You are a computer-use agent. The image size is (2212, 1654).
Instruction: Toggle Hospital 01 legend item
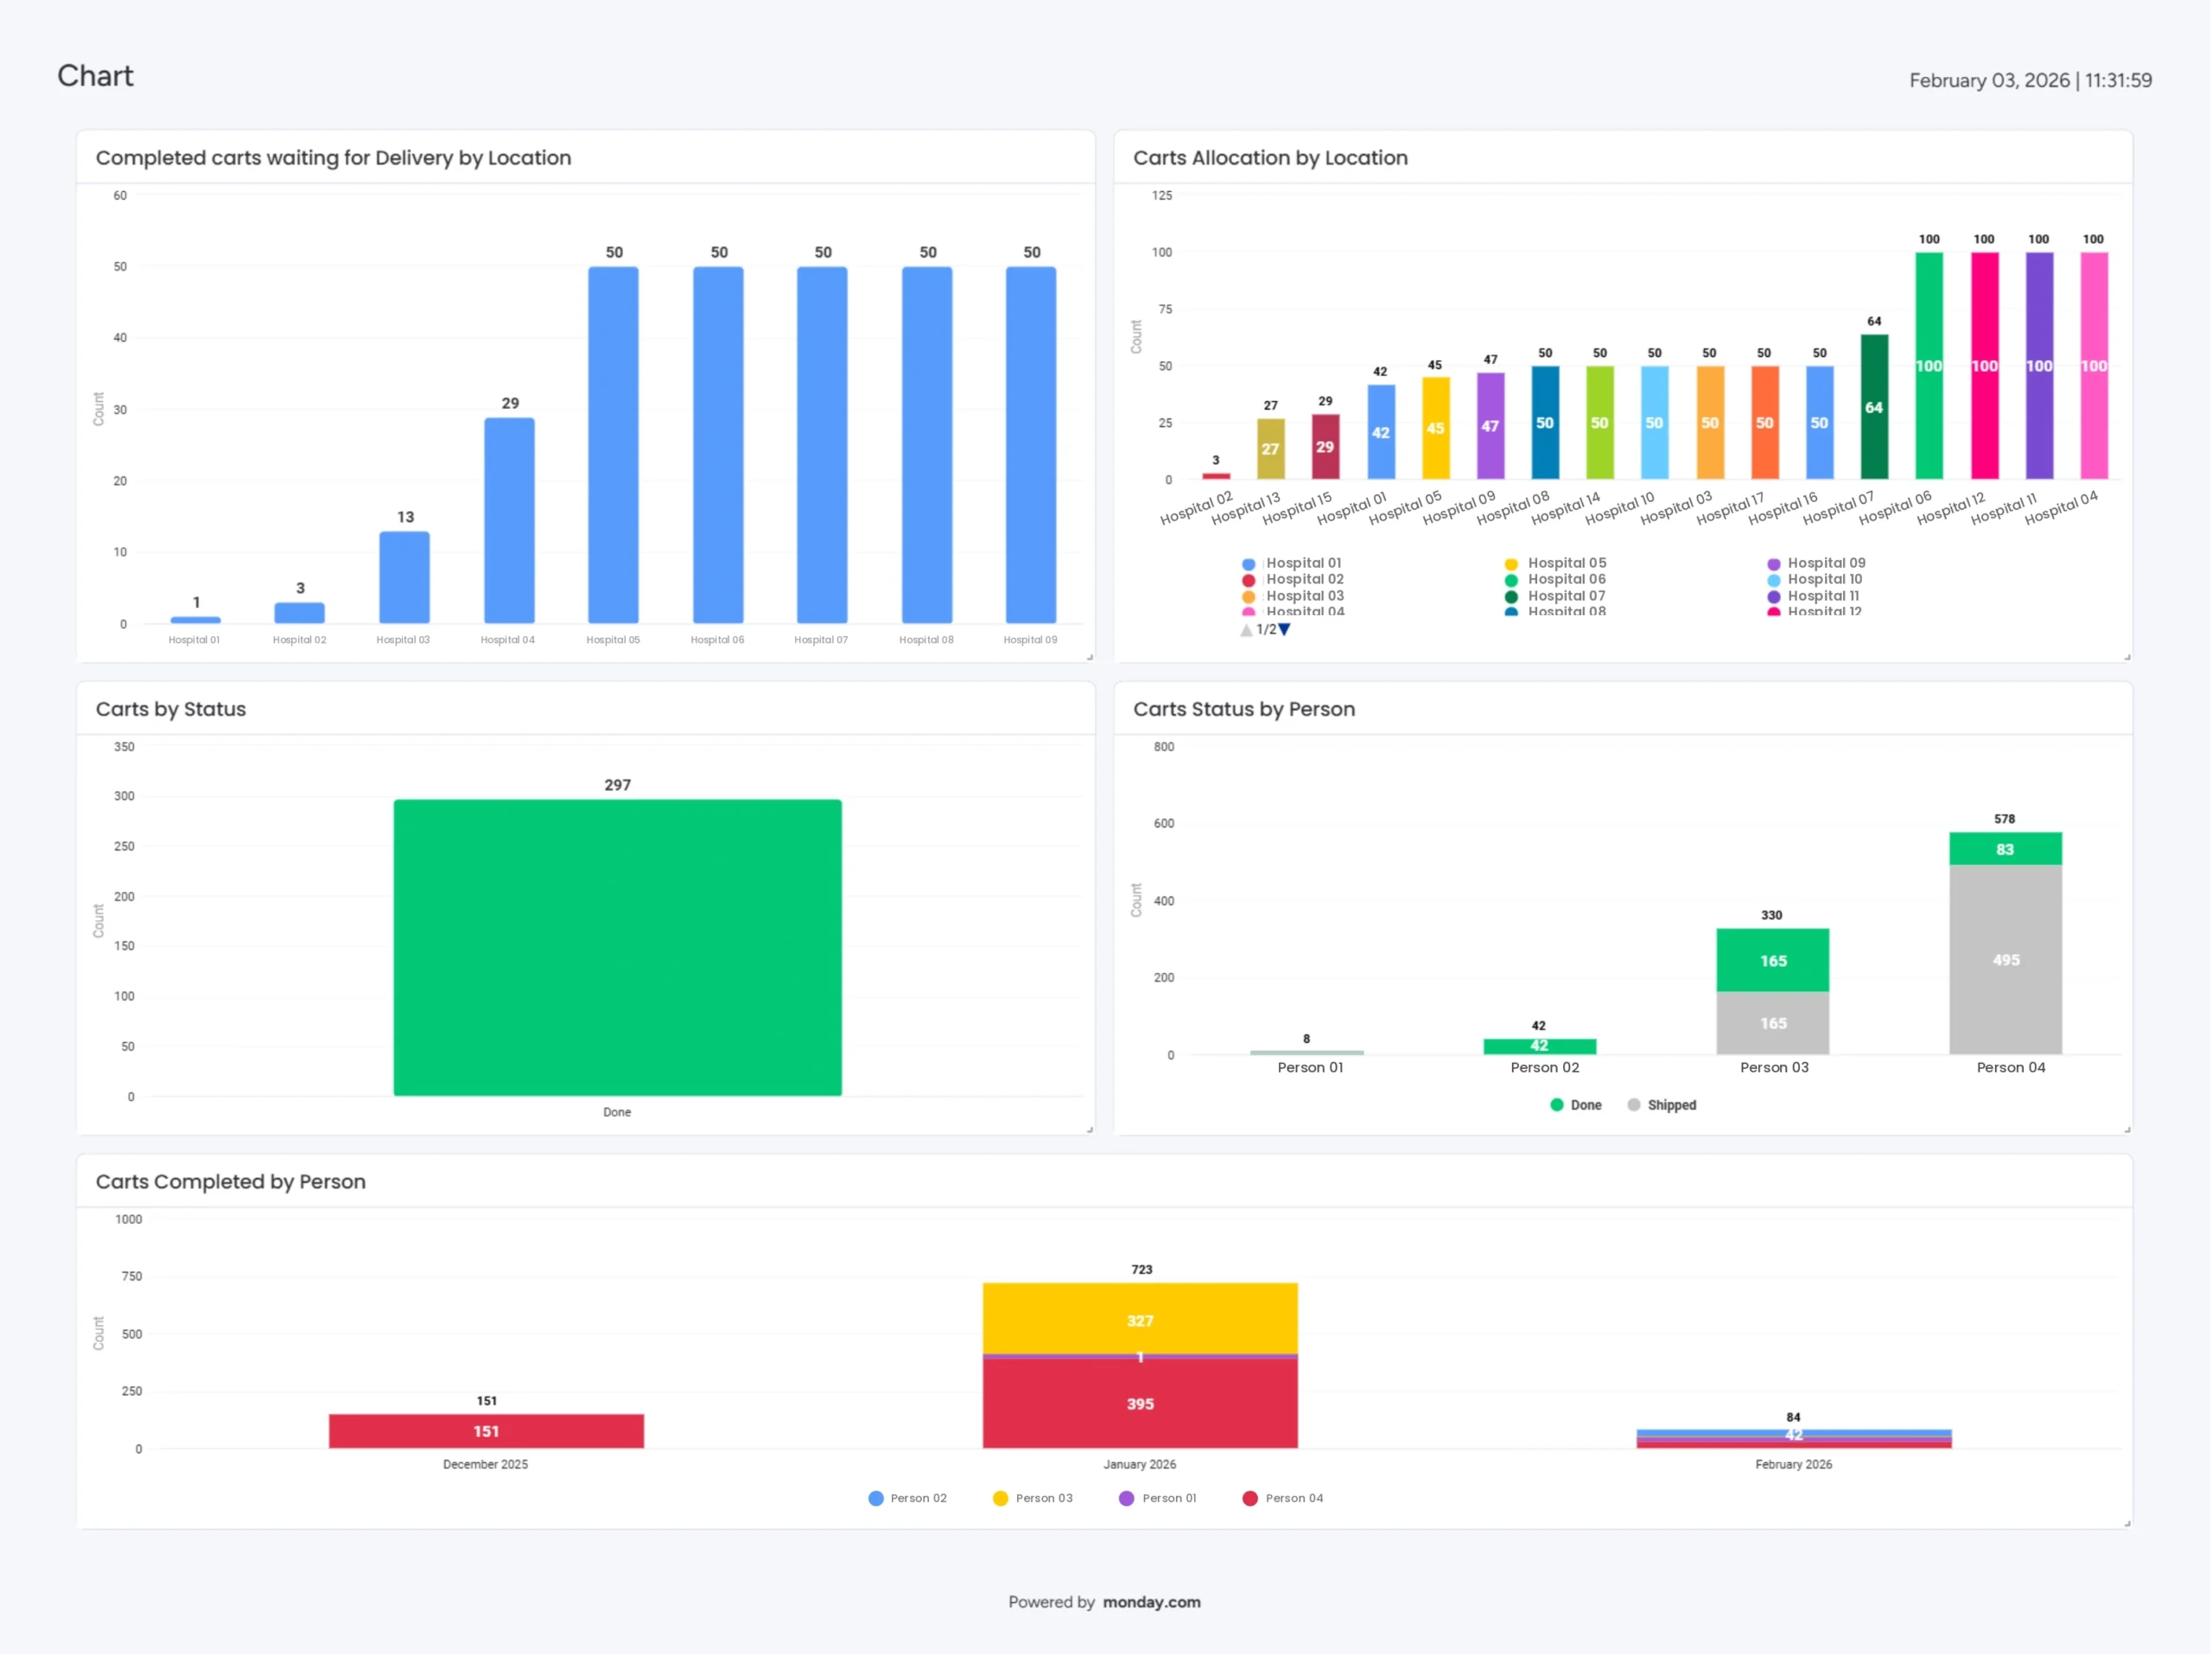pyautogui.click(x=1303, y=563)
